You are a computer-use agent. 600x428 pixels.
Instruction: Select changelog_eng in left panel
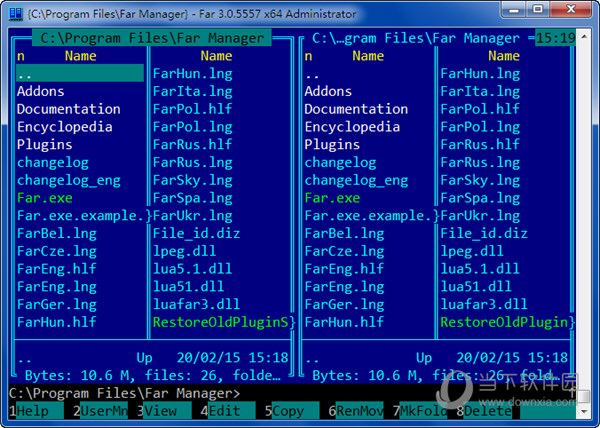(x=68, y=180)
